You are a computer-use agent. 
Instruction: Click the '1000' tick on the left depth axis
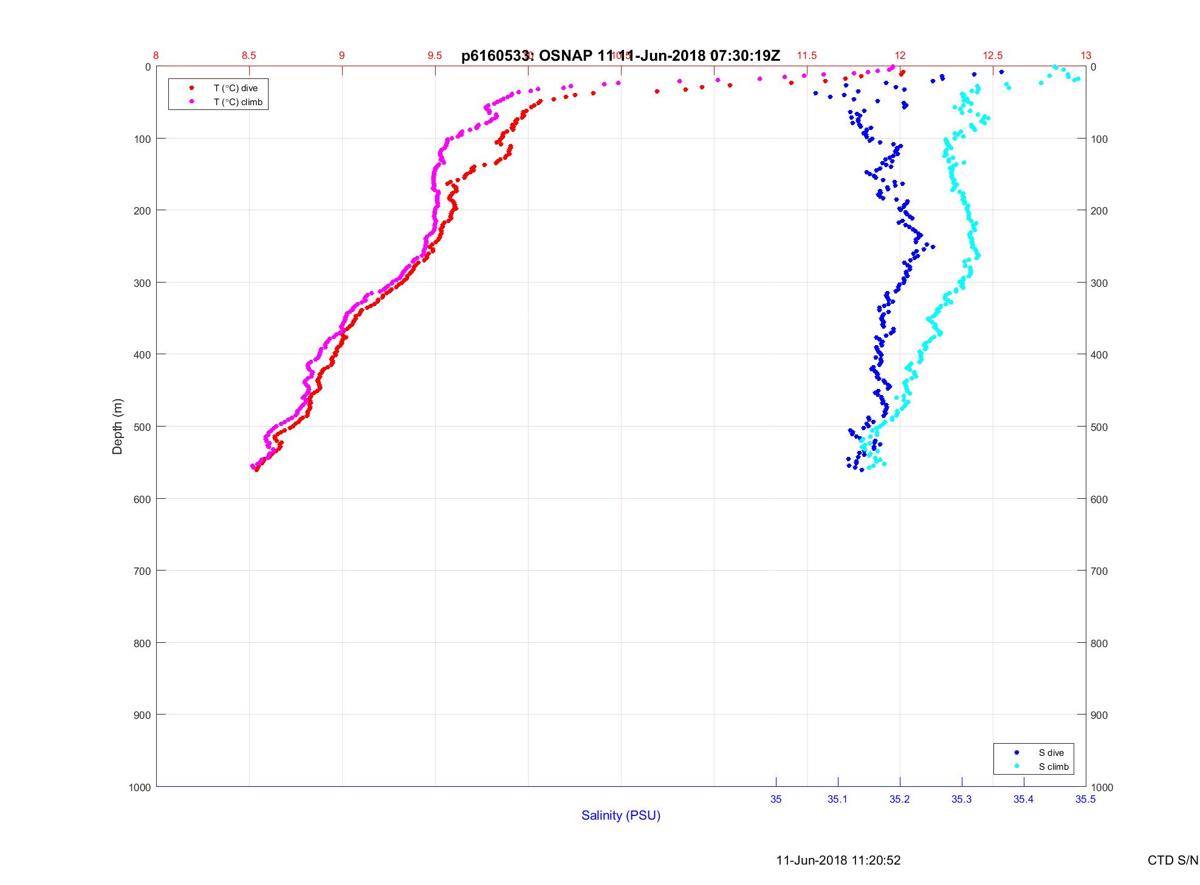pyautogui.click(x=138, y=787)
